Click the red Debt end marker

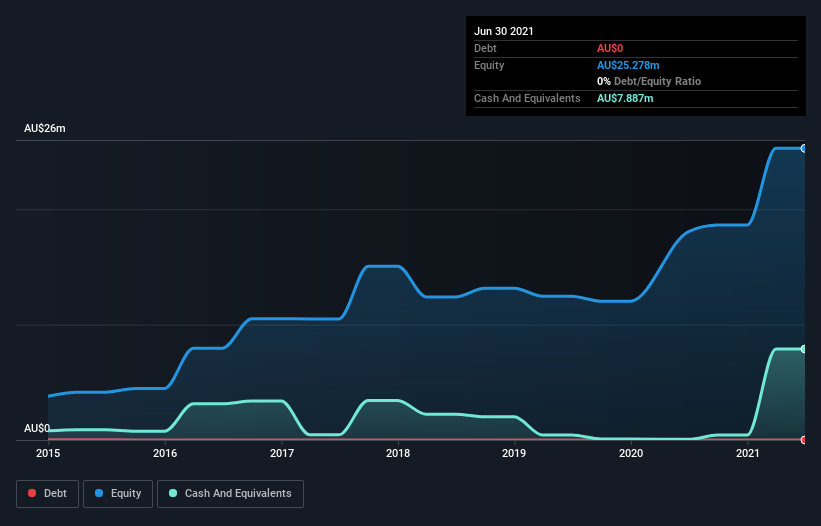tap(804, 440)
